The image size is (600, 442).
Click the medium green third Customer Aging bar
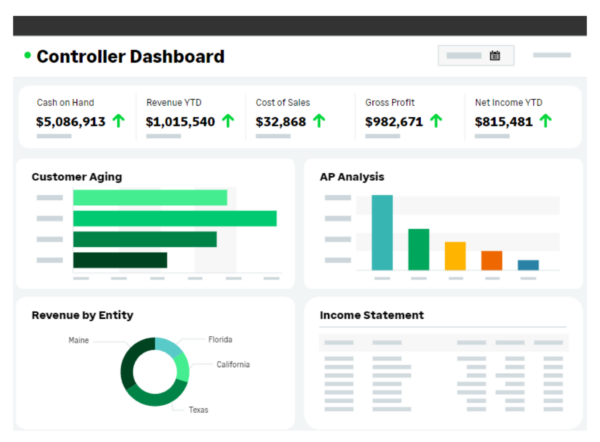coord(145,239)
